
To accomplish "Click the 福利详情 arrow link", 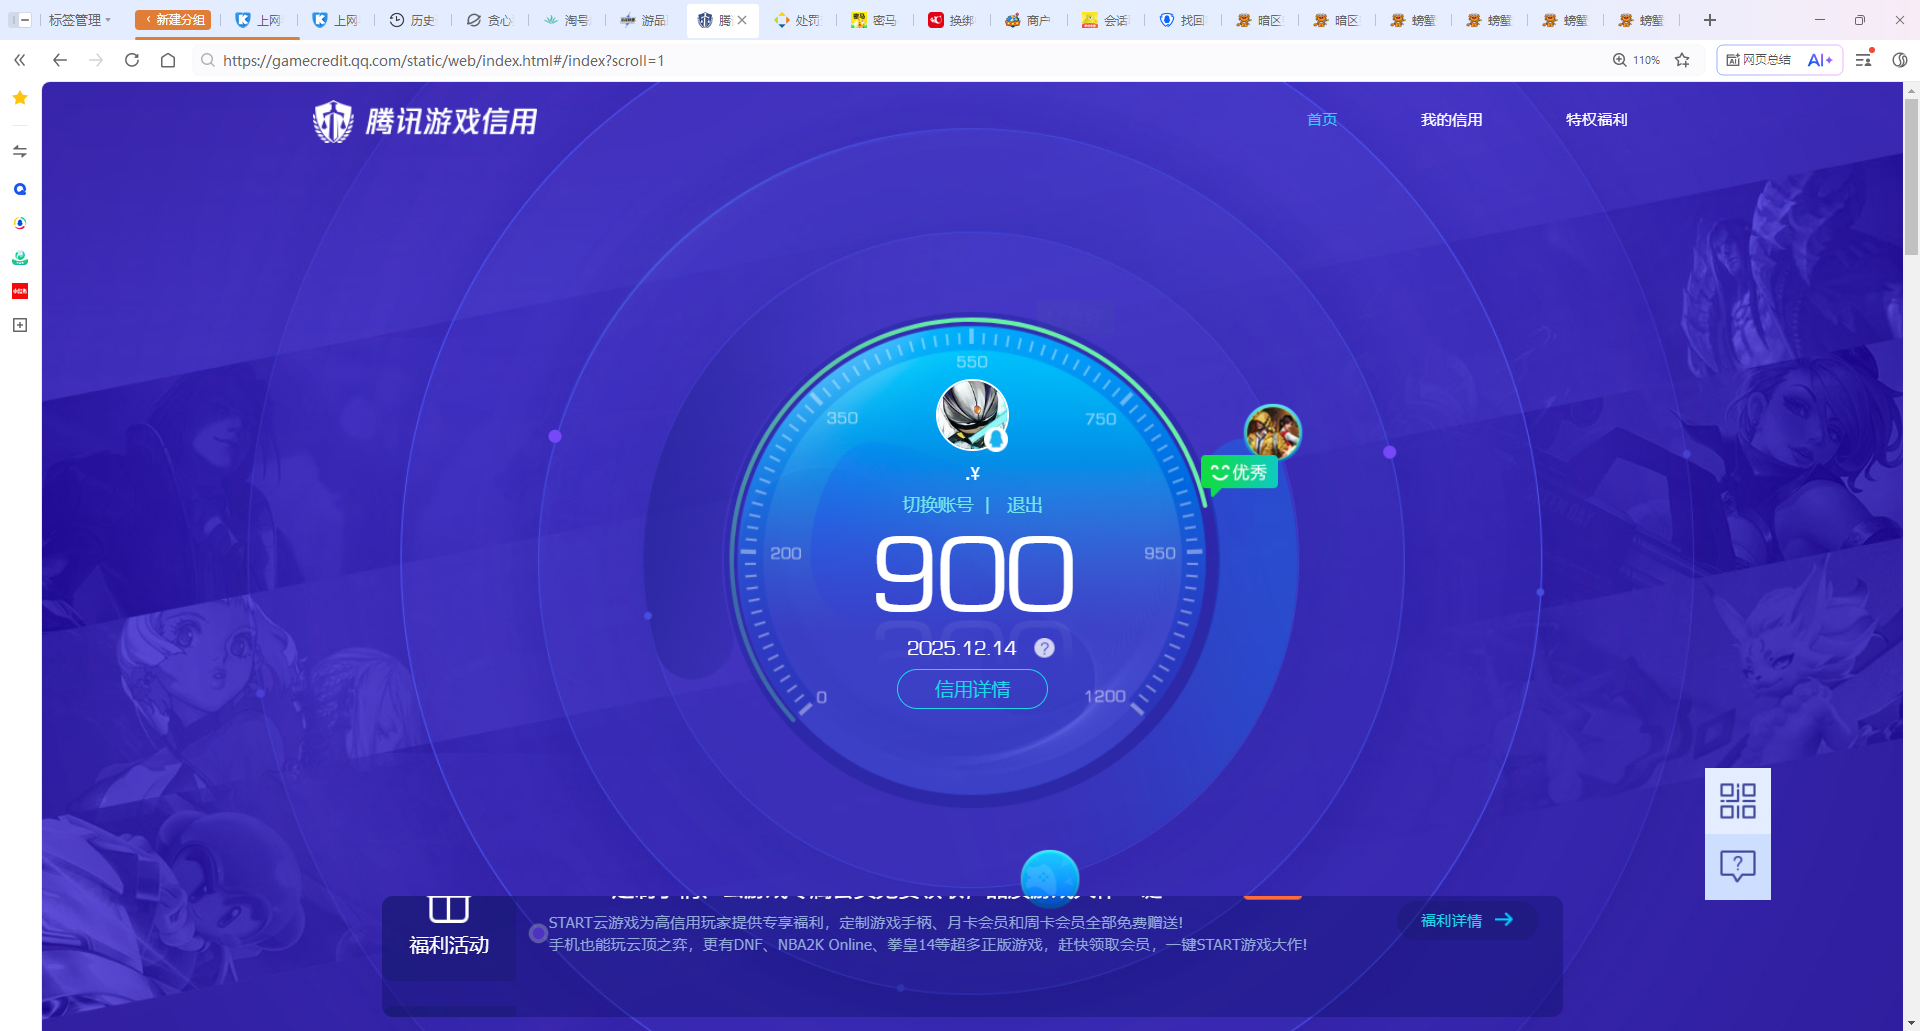I will pos(1465,919).
